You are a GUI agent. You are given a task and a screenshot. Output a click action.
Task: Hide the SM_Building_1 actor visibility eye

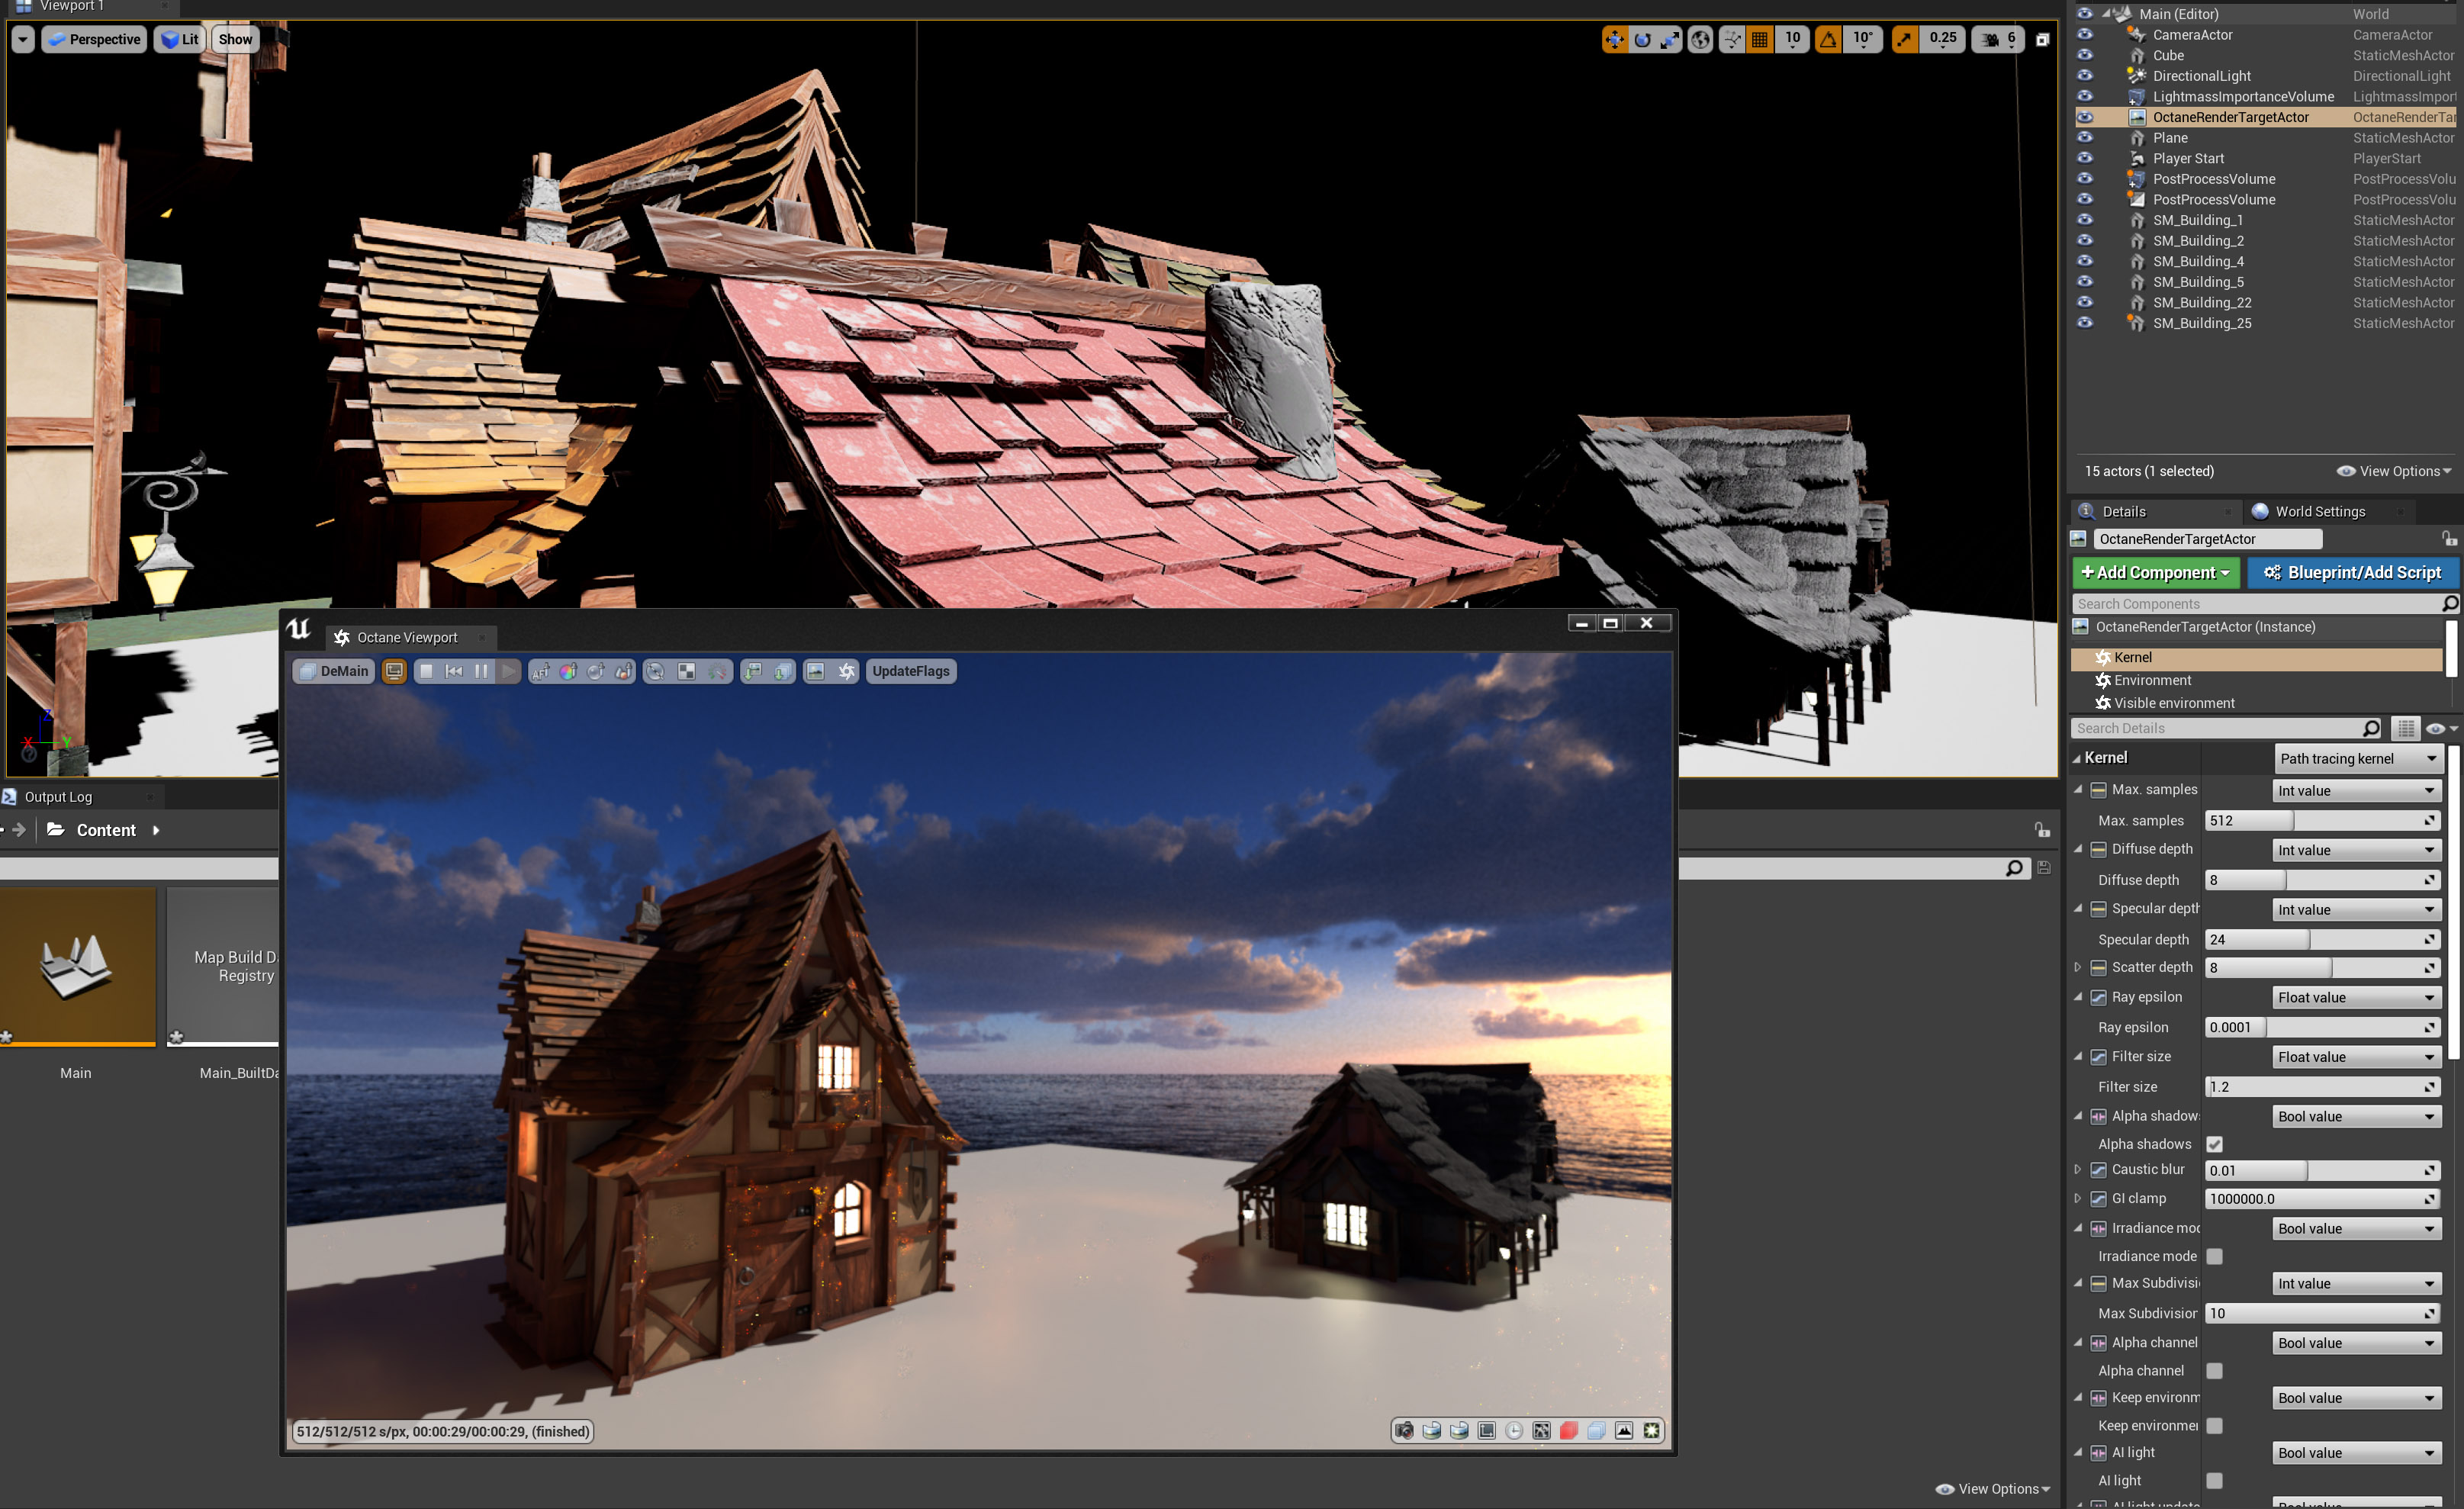(2085, 220)
